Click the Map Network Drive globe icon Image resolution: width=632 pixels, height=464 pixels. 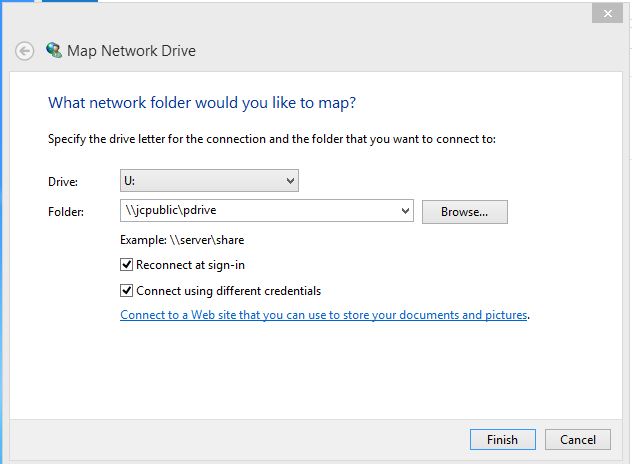coord(54,50)
